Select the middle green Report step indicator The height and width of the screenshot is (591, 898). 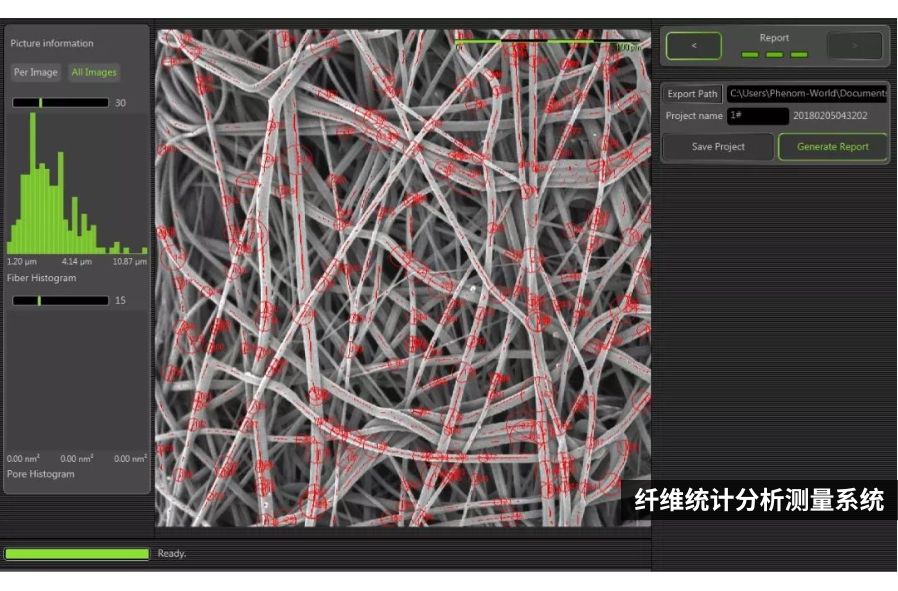tap(774, 54)
